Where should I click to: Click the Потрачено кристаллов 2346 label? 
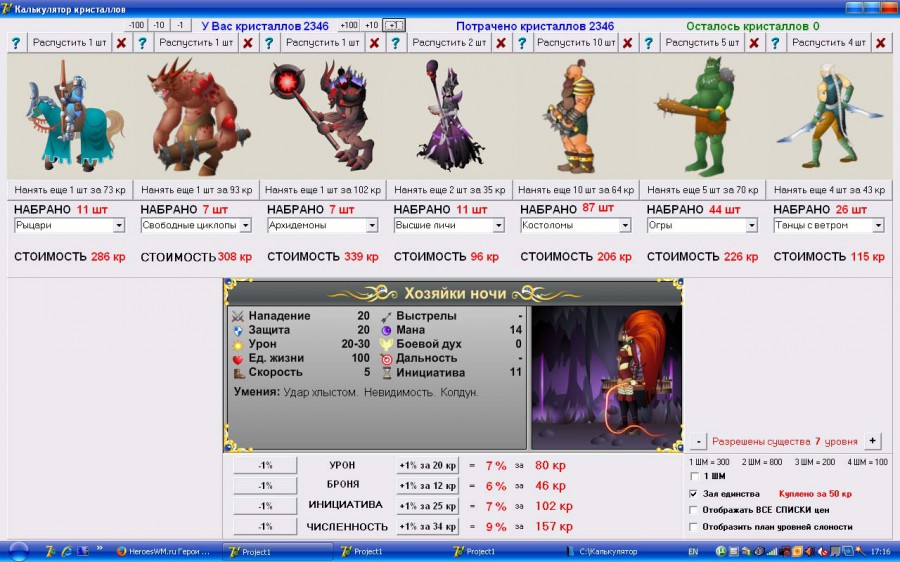pos(535,26)
